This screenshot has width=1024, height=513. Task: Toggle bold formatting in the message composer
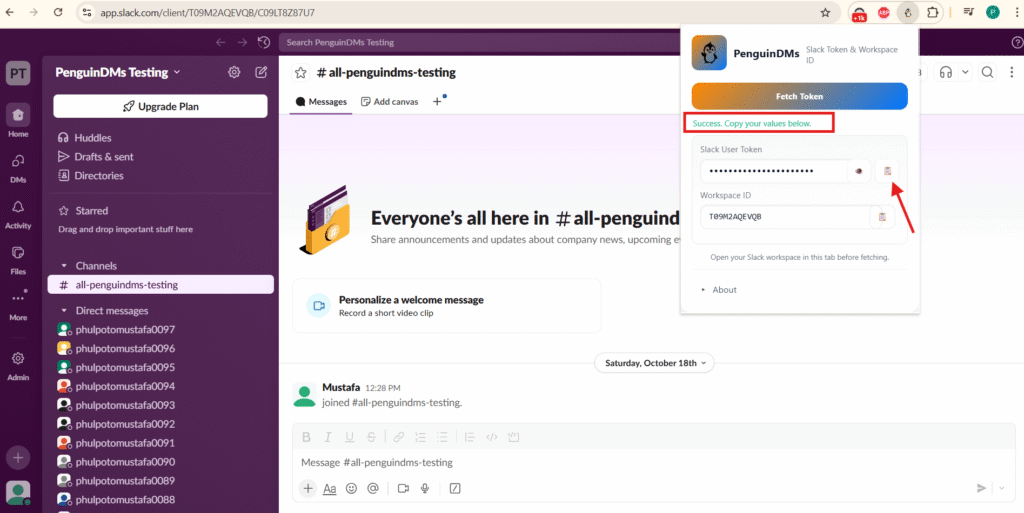click(x=307, y=437)
